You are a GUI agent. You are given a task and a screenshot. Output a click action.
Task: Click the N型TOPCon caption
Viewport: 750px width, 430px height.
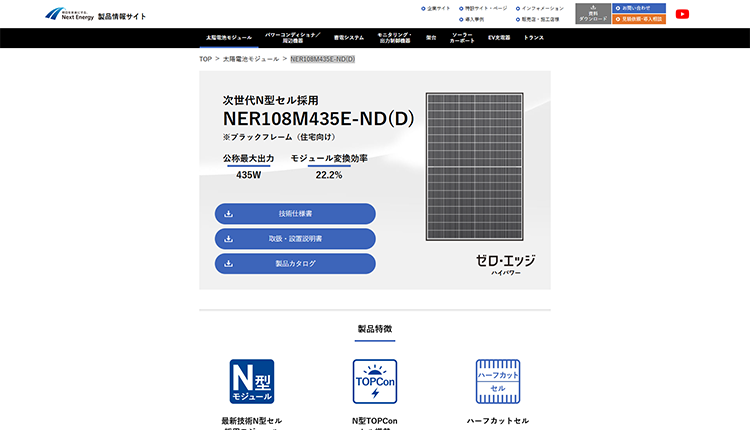(x=375, y=421)
